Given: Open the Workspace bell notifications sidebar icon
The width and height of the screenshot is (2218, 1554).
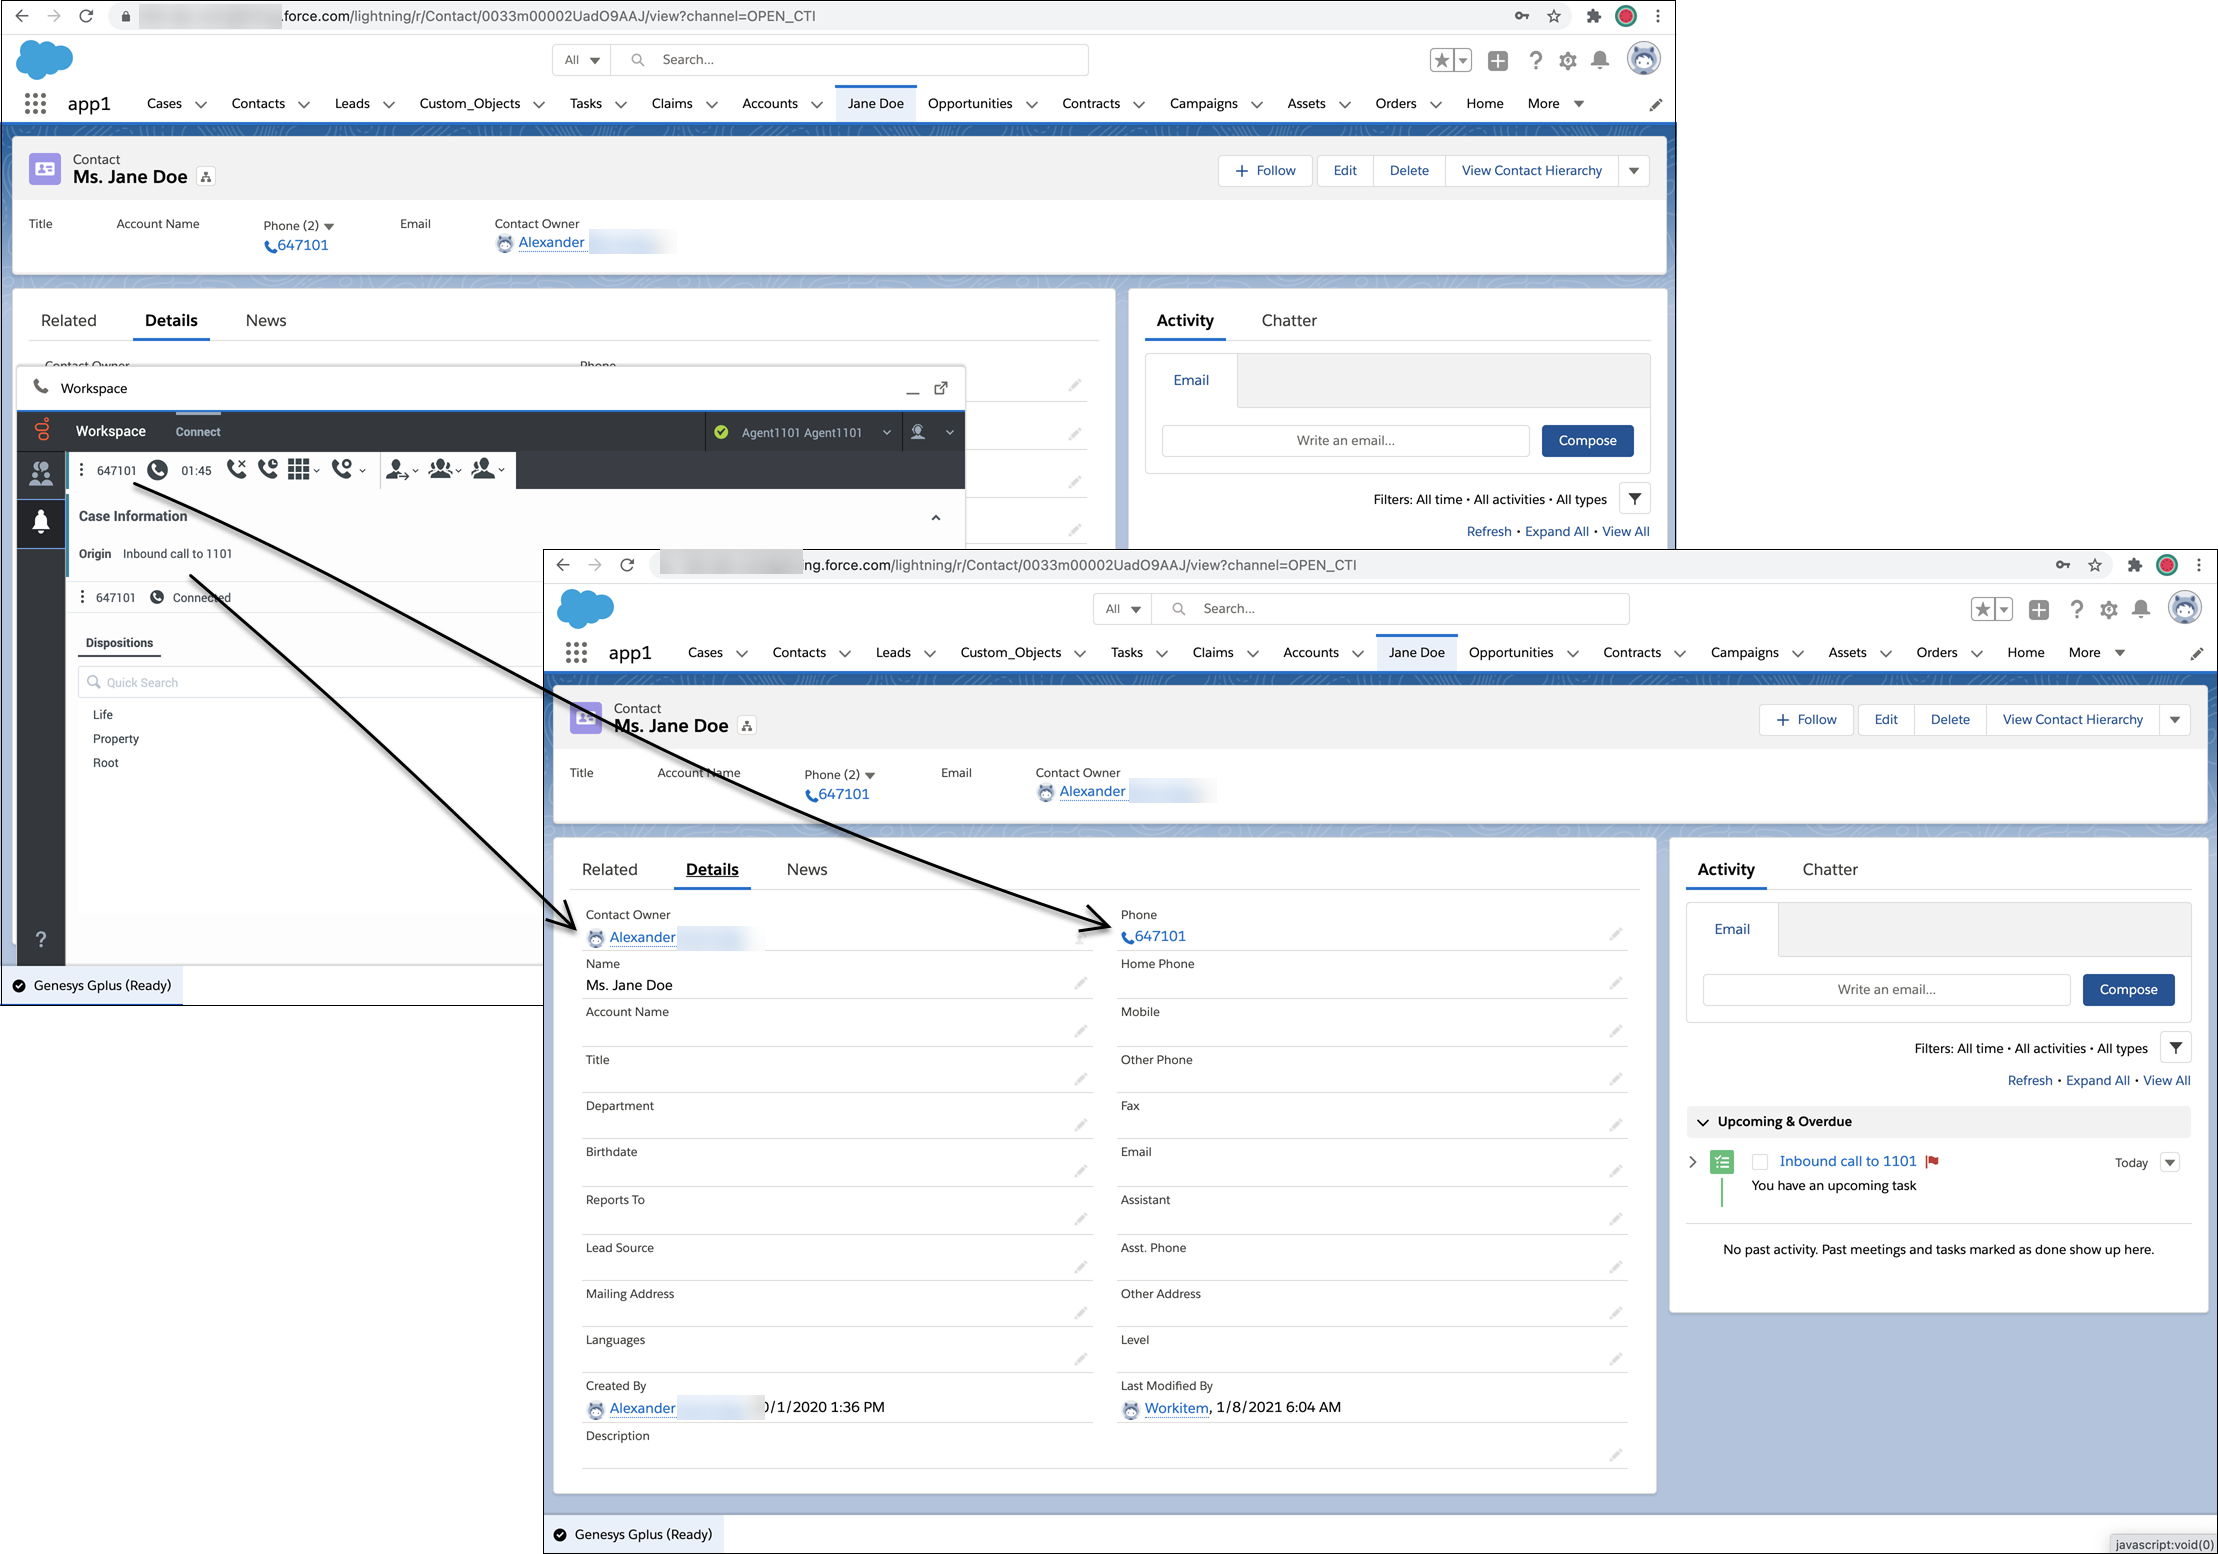Looking at the screenshot, I should click(x=41, y=522).
